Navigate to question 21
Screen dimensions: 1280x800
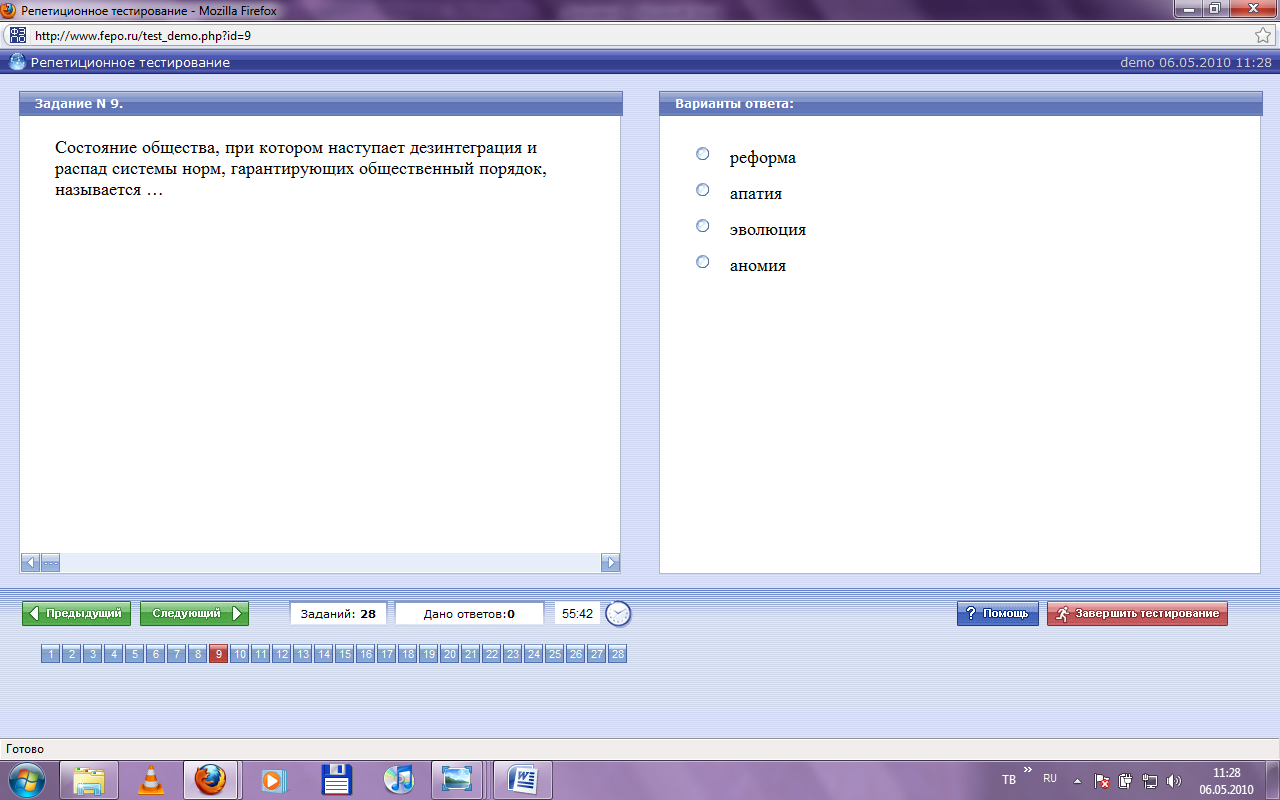click(470, 654)
